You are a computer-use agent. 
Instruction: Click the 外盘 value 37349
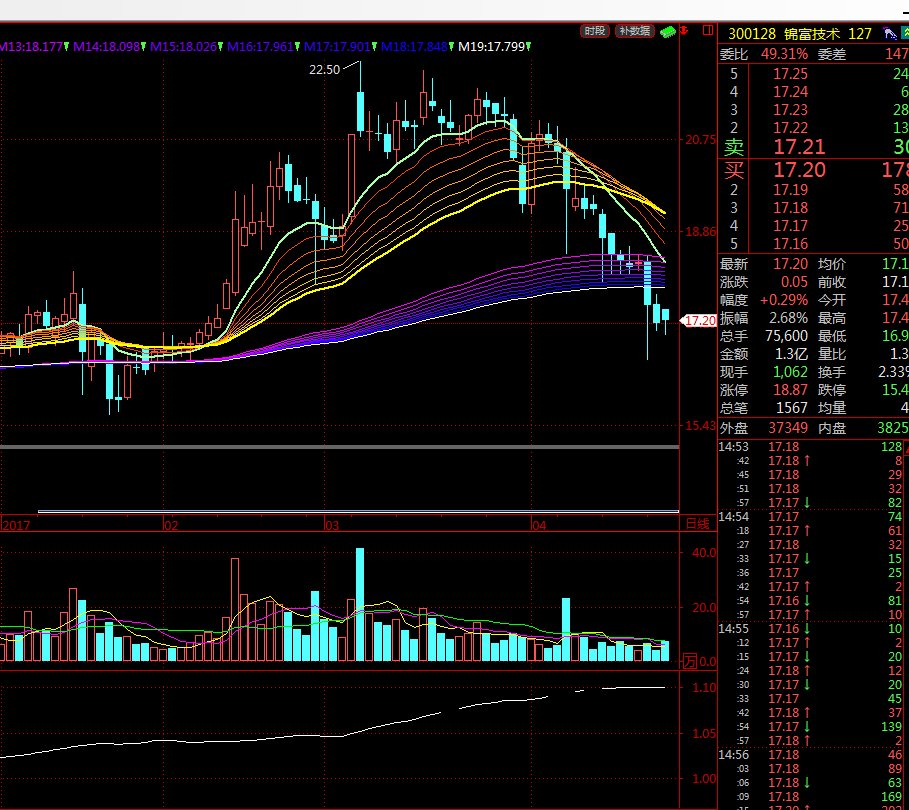(x=788, y=428)
